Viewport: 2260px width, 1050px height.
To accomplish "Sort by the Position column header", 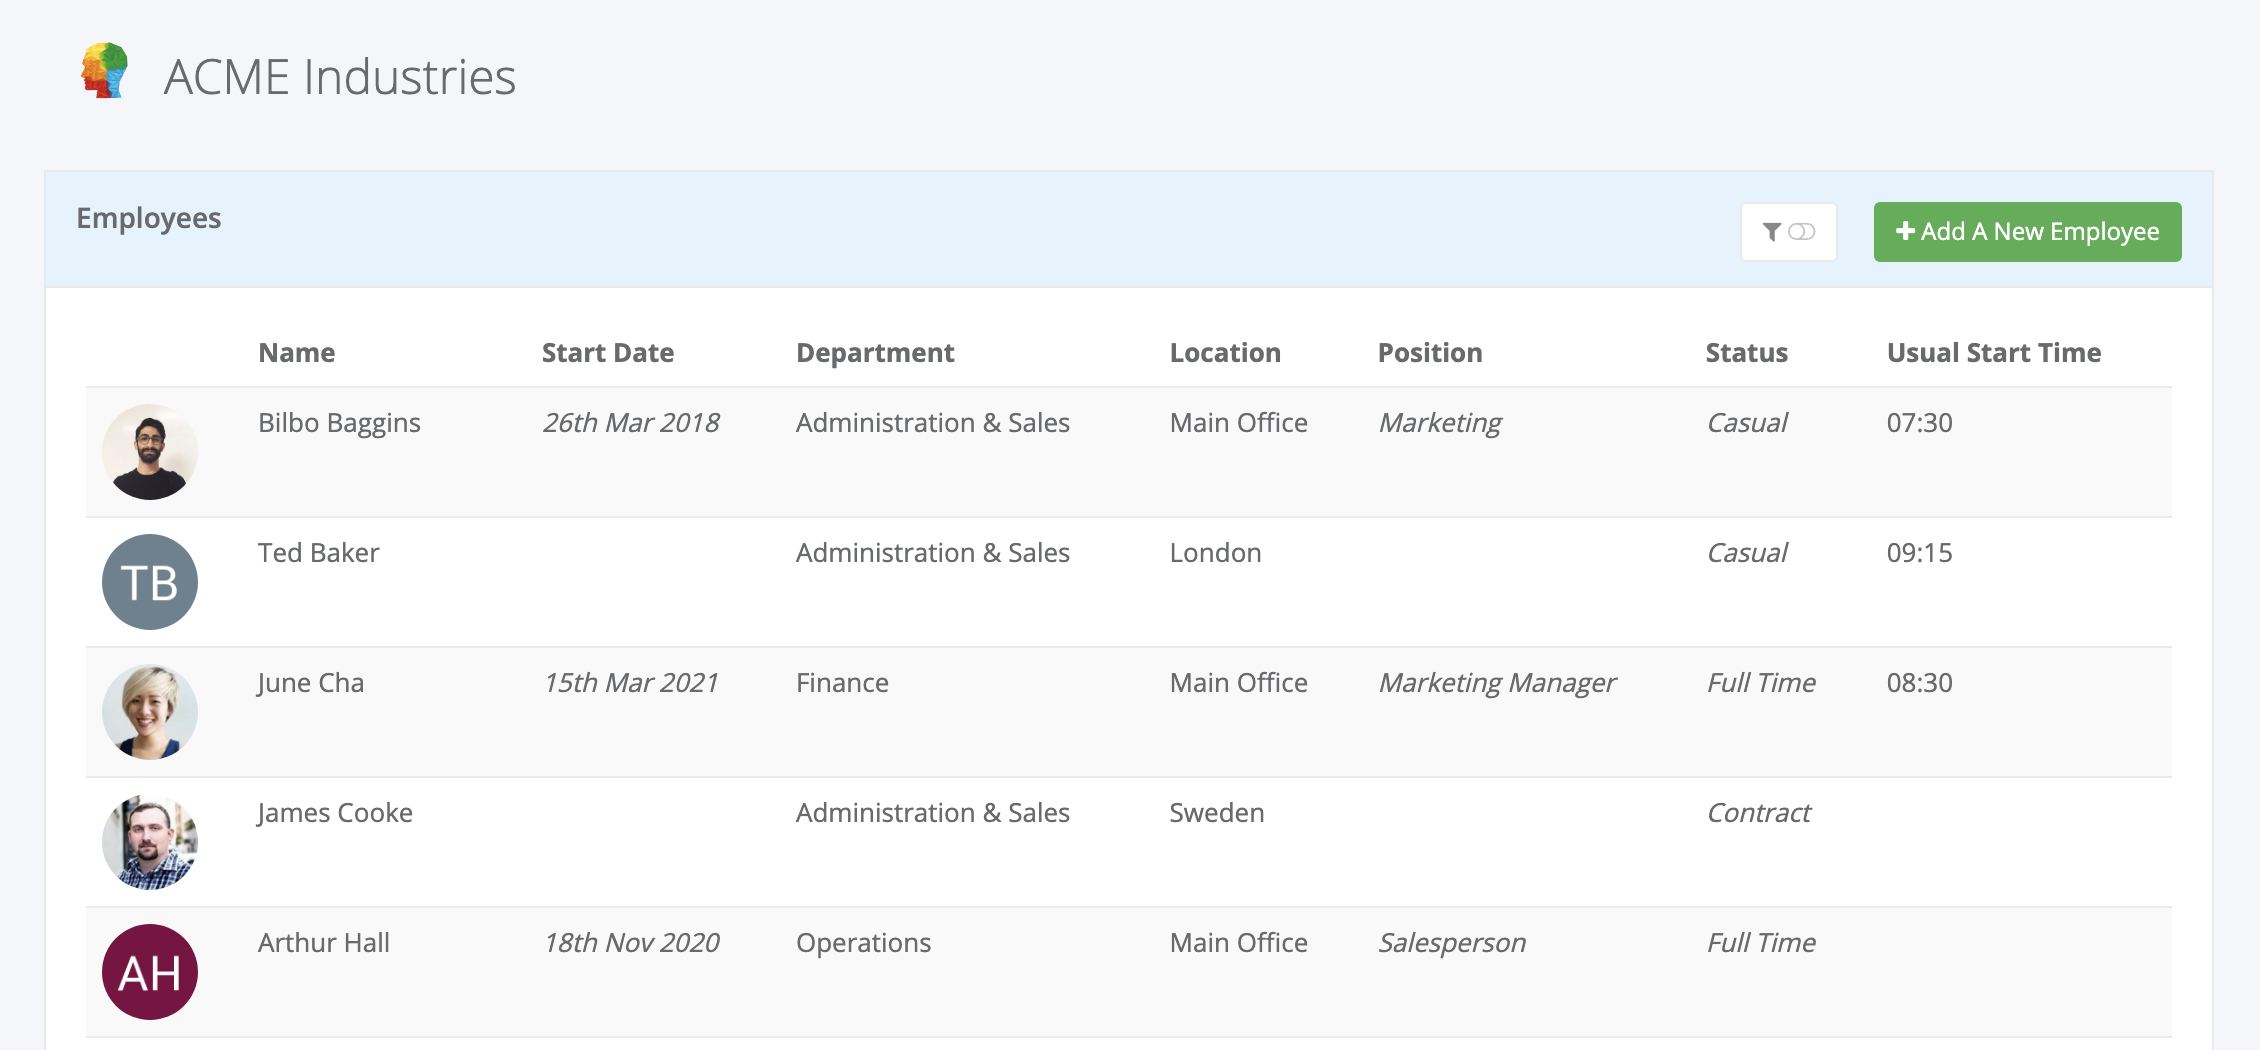I will (x=1430, y=353).
